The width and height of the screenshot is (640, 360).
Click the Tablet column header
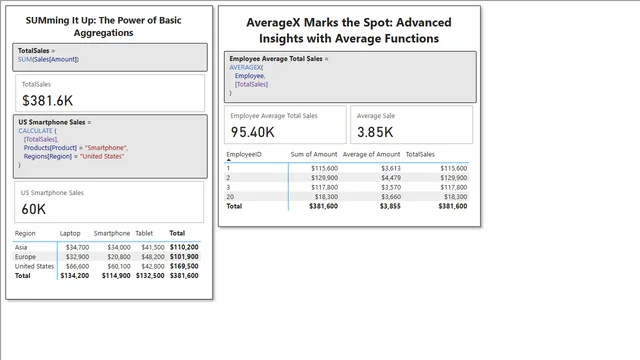tap(144, 233)
